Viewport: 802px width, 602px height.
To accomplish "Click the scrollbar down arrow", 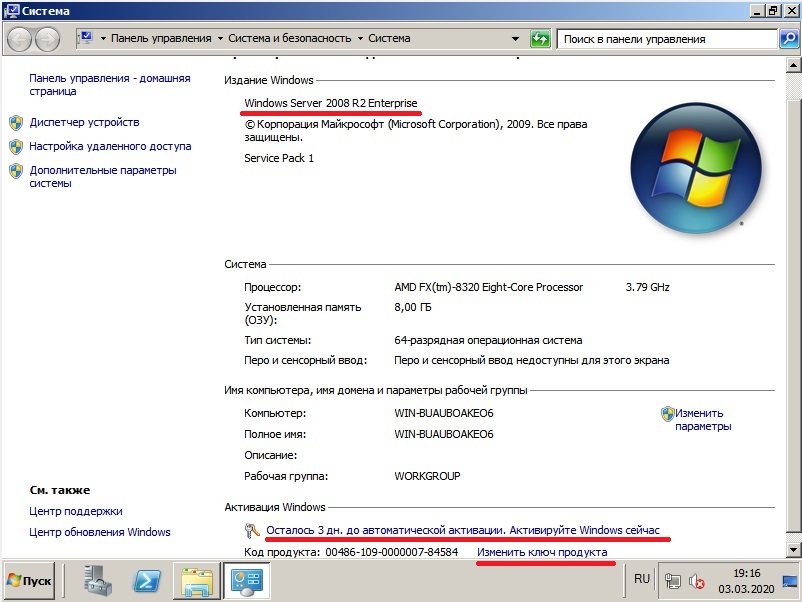I will click(x=793, y=550).
